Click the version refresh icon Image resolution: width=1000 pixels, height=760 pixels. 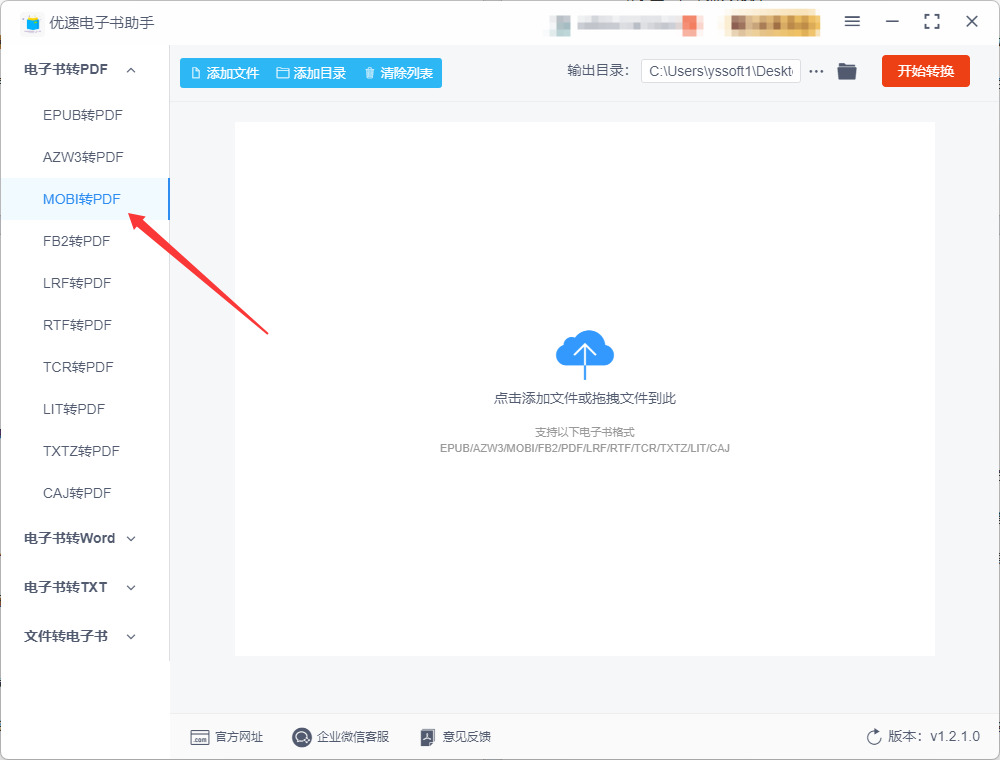[874, 737]
